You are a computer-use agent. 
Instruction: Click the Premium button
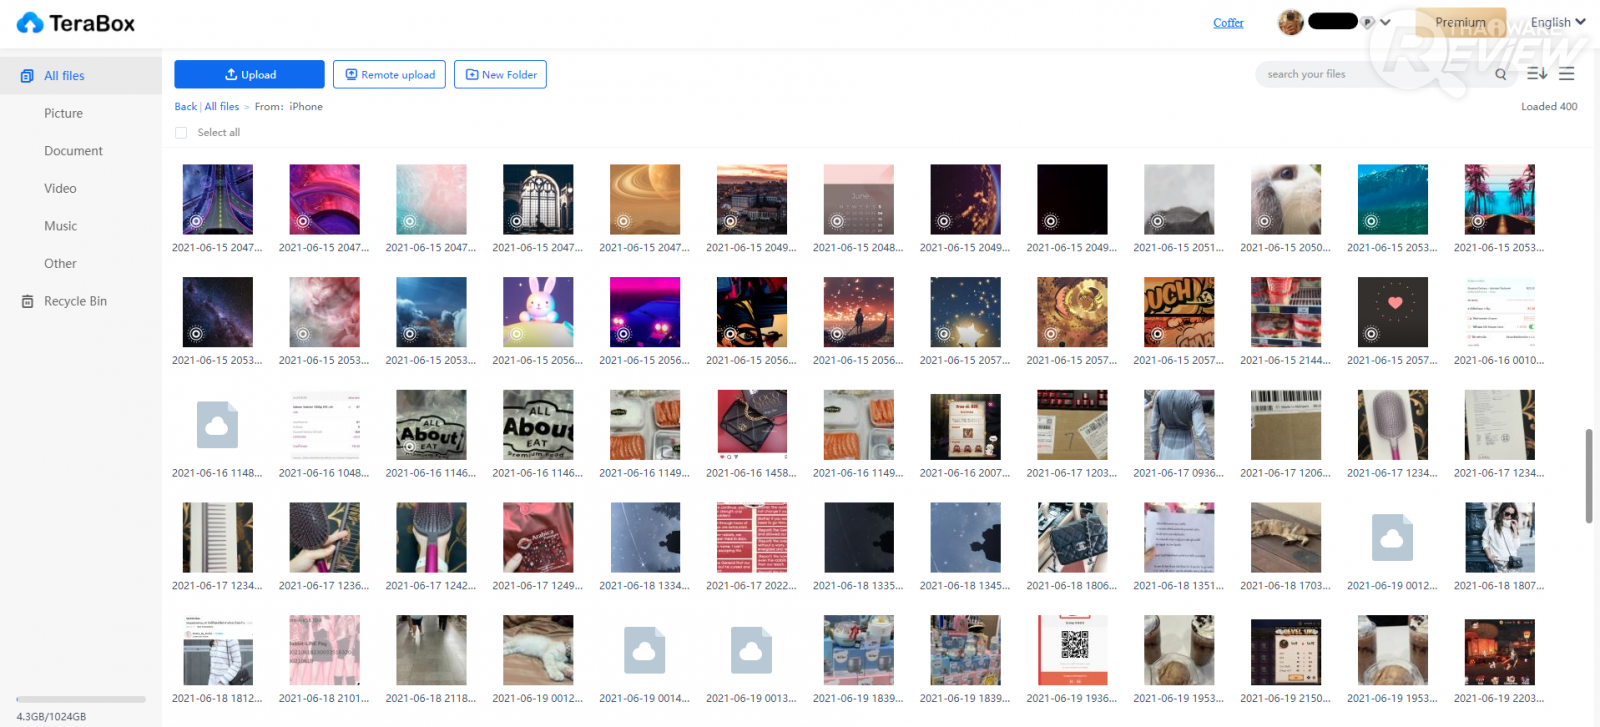(x=1460, y=22)
